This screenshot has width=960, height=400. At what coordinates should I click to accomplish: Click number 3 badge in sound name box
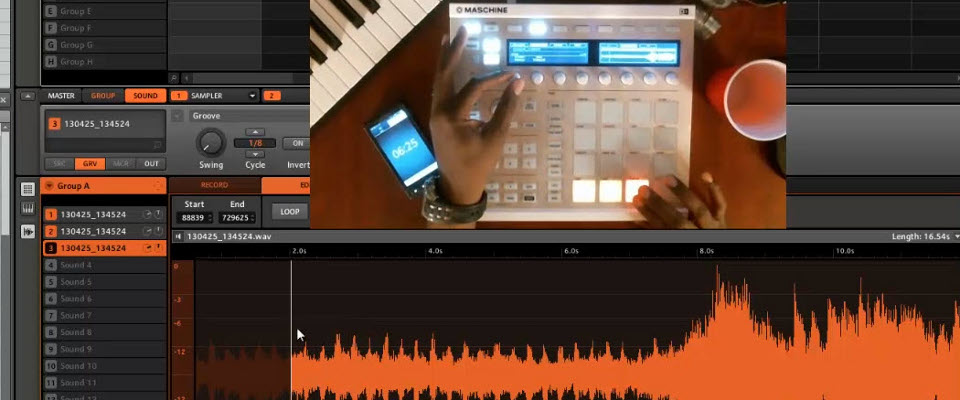coord(54,124)
